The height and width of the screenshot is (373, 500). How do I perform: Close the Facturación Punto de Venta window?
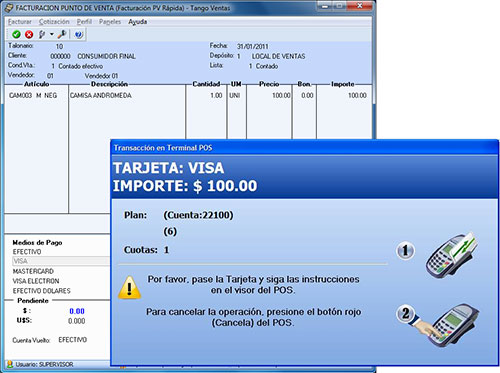360,6
